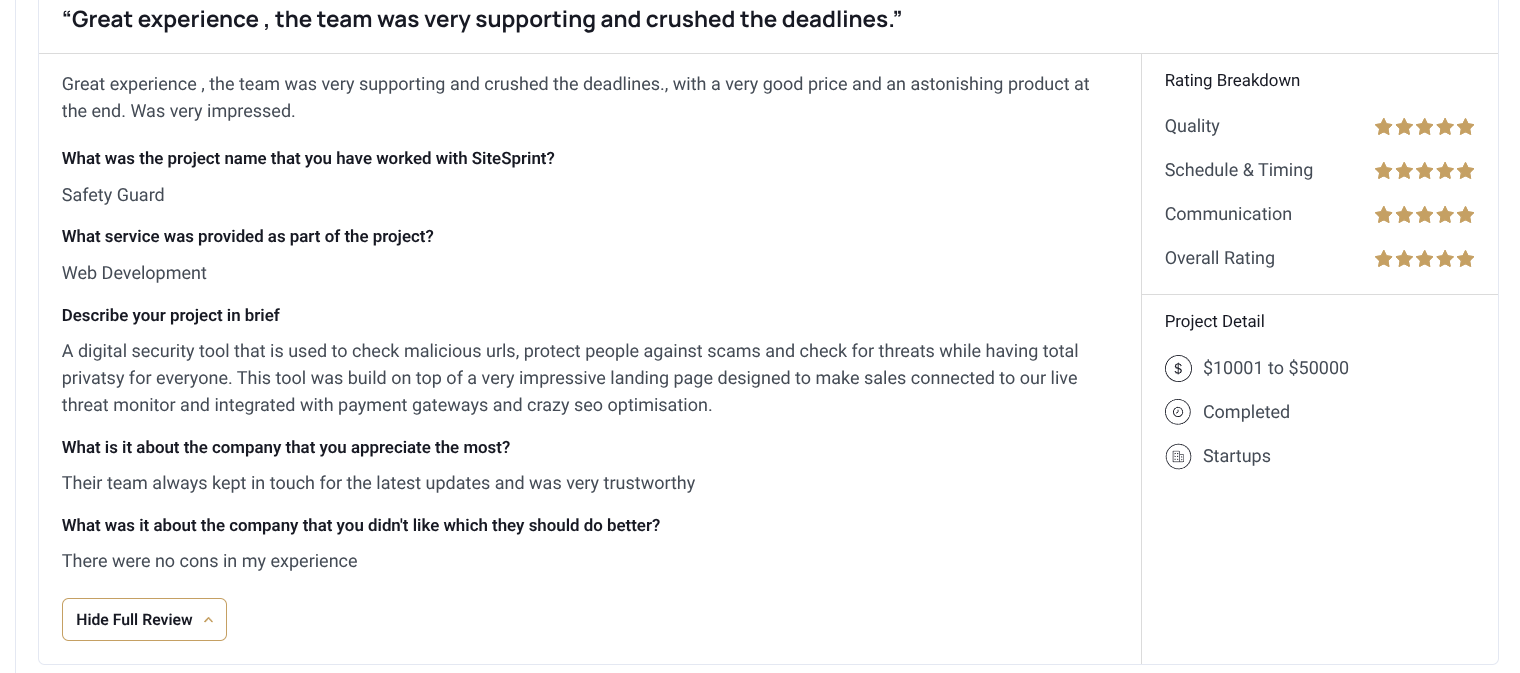Image resolution: width=1520 pixels, height=673 pixels.
Task: Select the third star under Communication
Action: (x=1424, y=214)
